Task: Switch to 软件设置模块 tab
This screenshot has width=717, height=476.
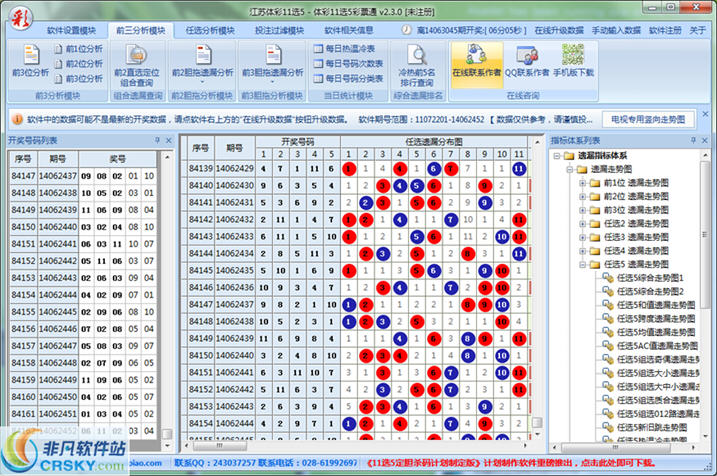Action: [x=71, y=31]
